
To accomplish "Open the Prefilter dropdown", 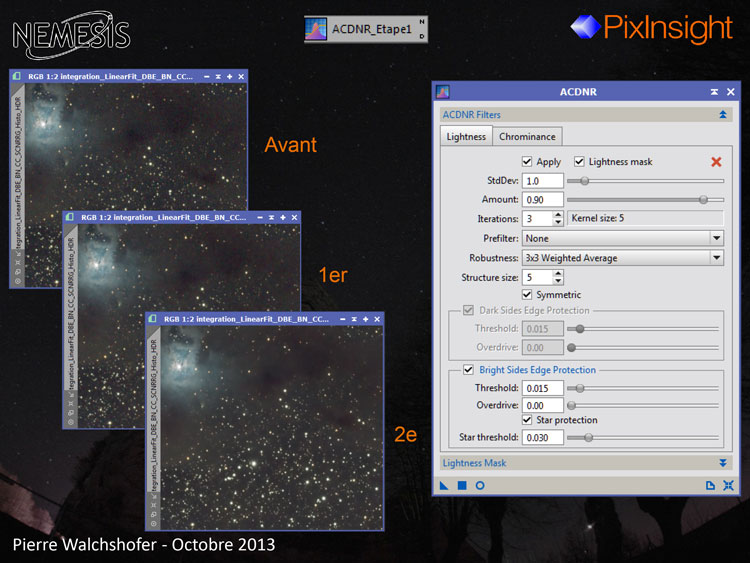I will point(622,238).
